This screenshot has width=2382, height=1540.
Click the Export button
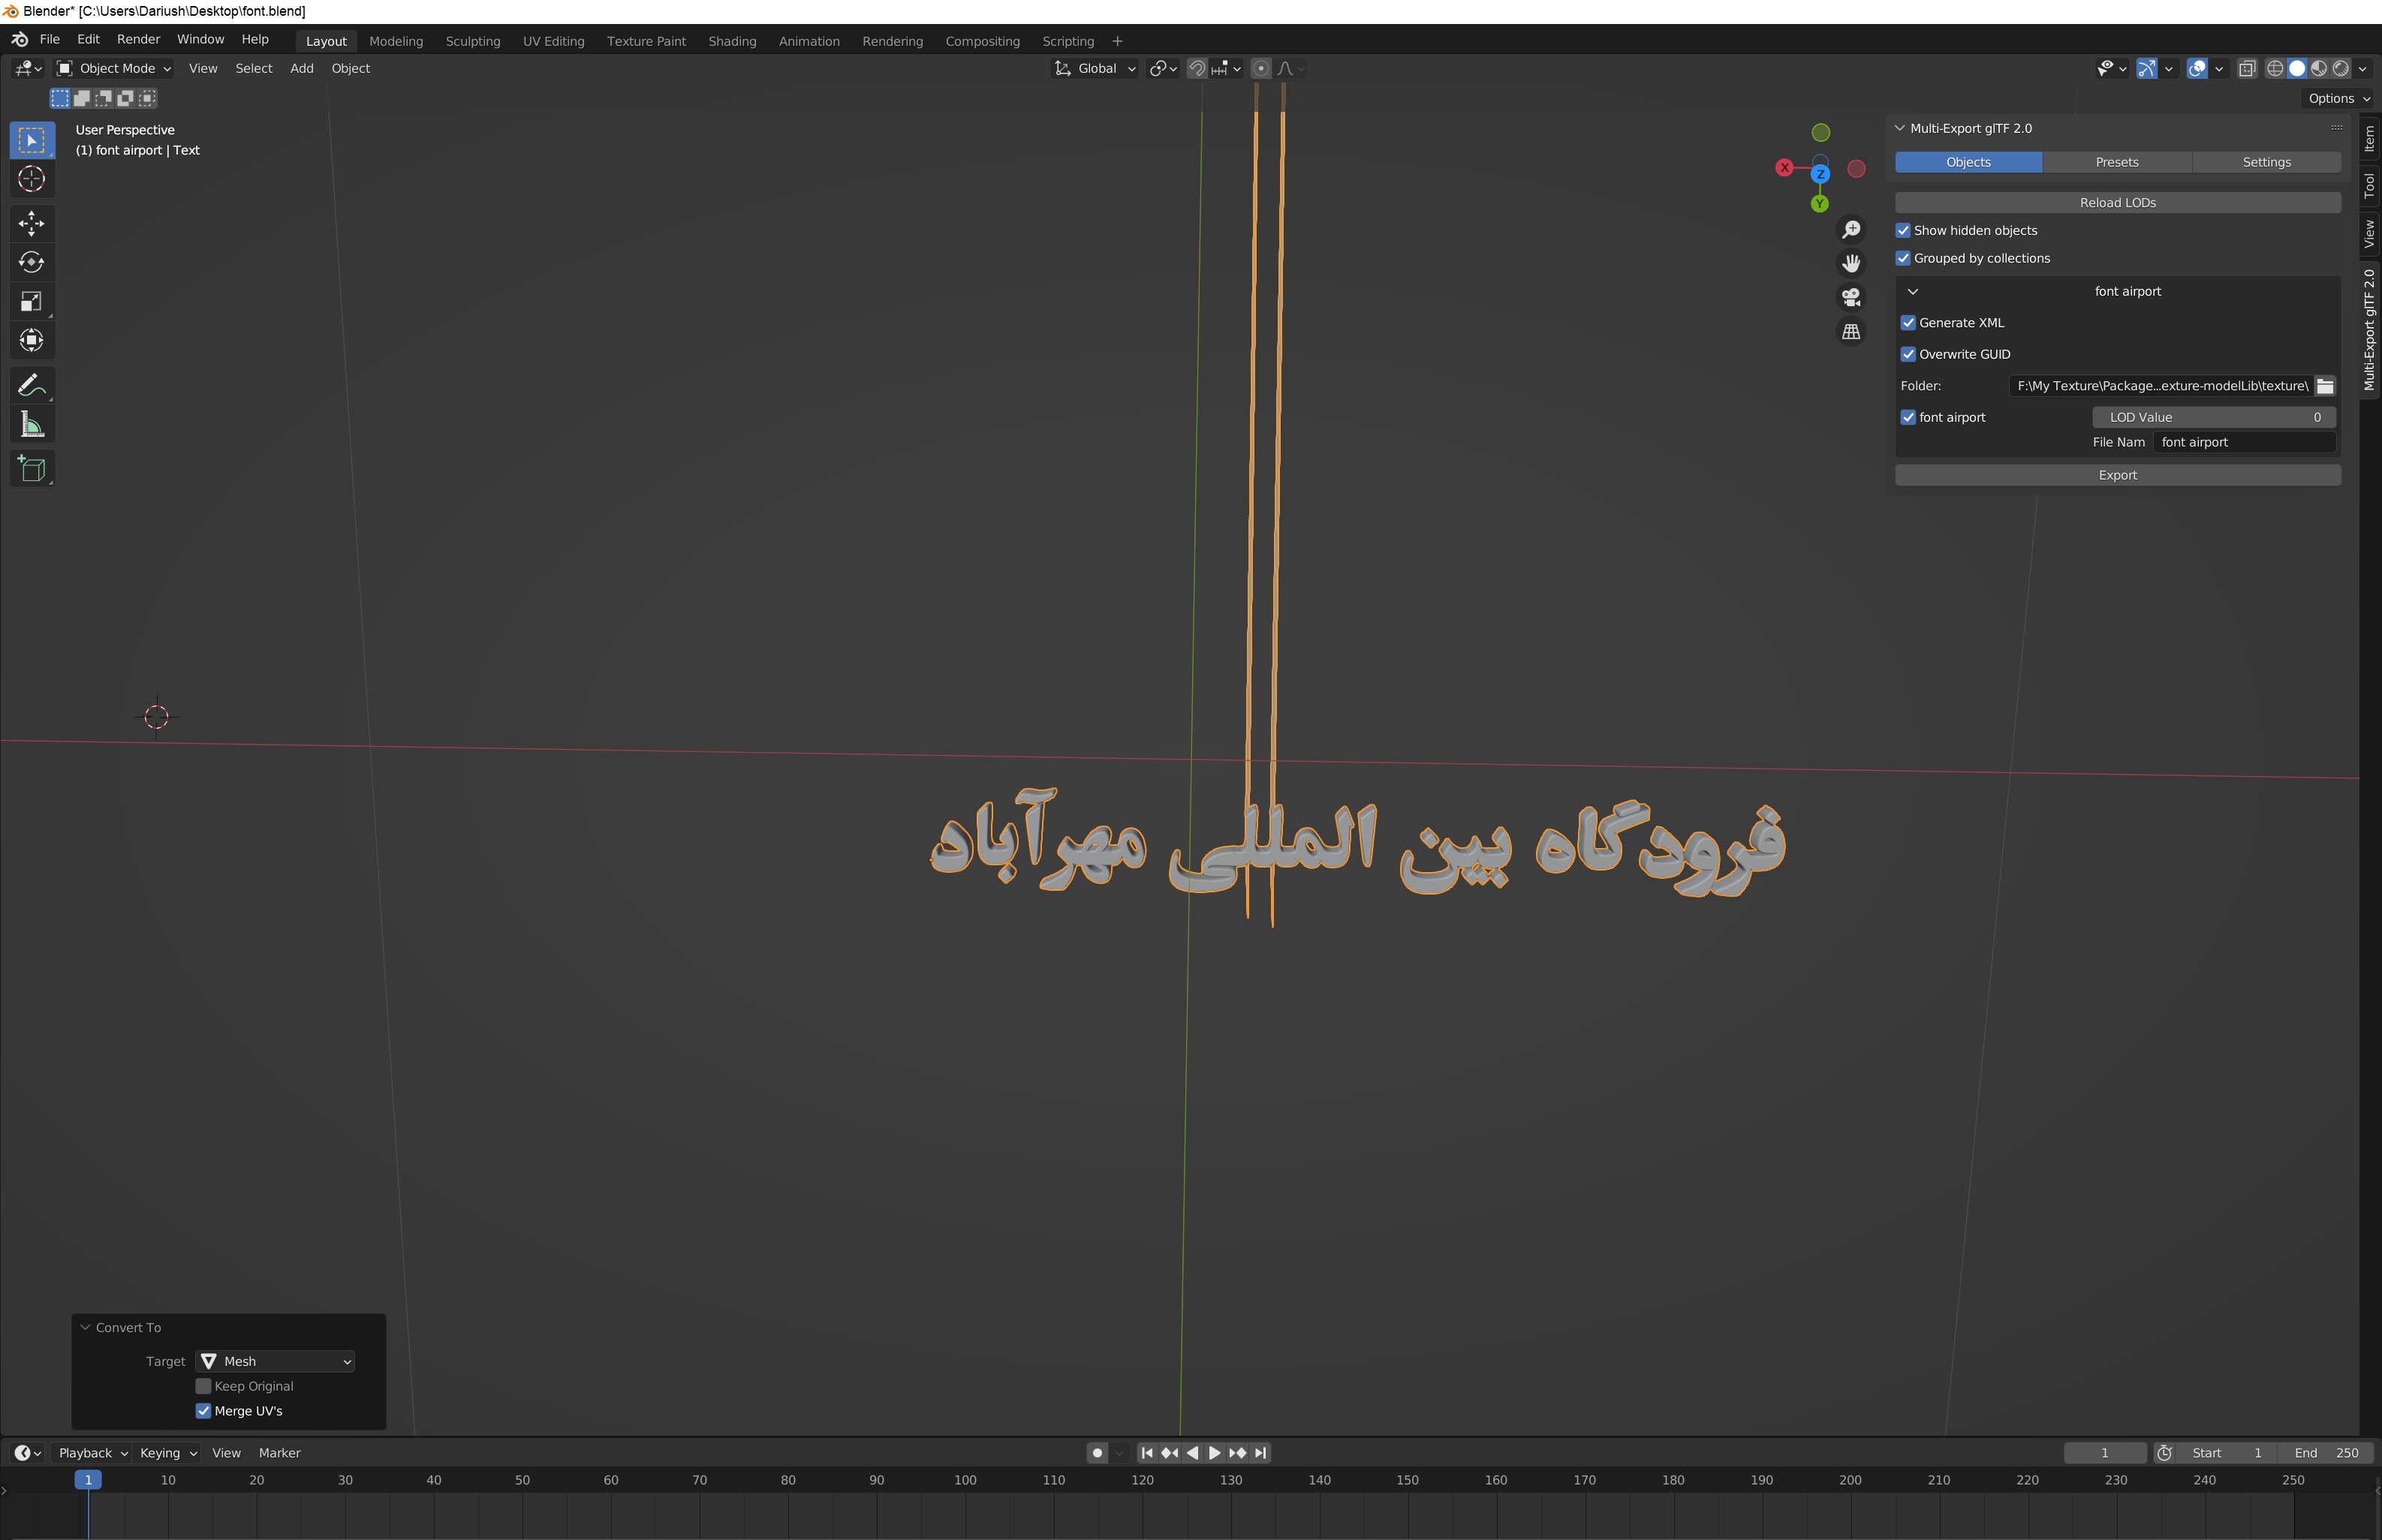click(2117, 475)
